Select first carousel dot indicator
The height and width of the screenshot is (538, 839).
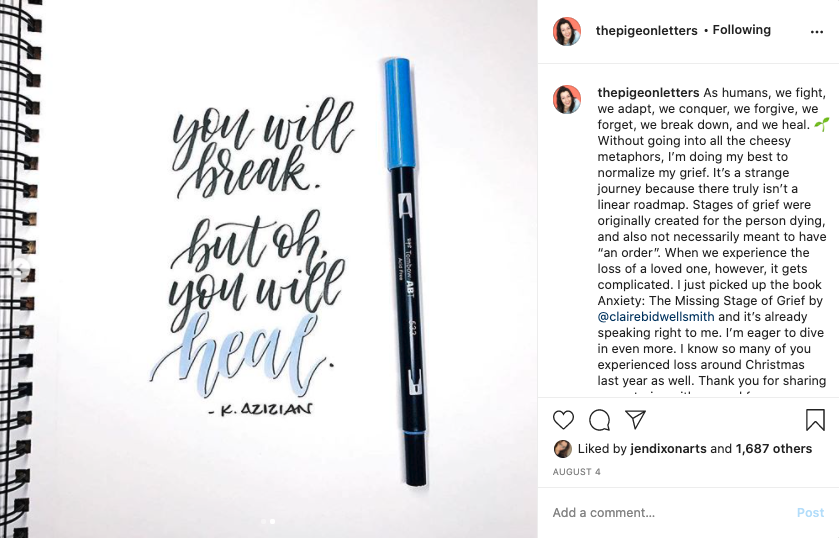tap(263, 521)
